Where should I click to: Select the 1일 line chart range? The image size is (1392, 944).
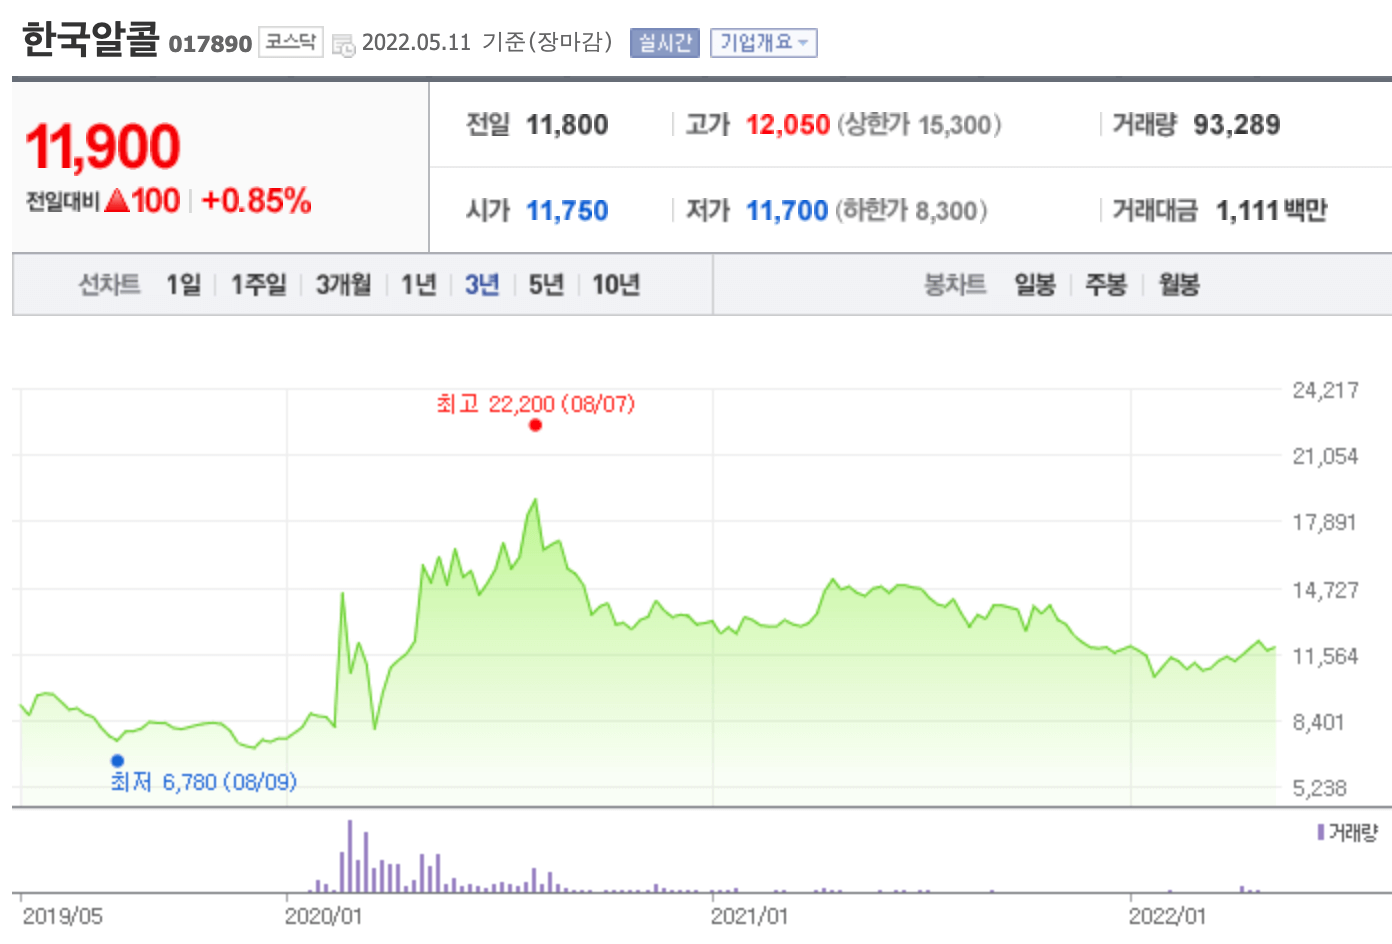(x=184, y=285)
